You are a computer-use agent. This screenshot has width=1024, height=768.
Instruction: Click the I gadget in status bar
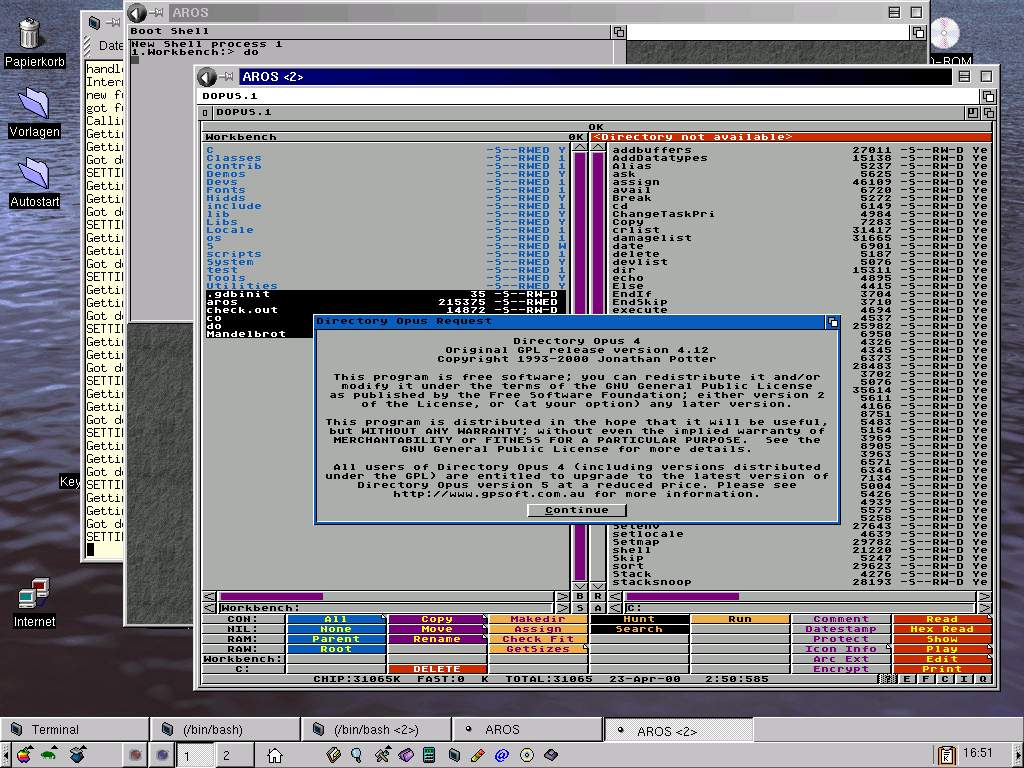pos(964,679)
